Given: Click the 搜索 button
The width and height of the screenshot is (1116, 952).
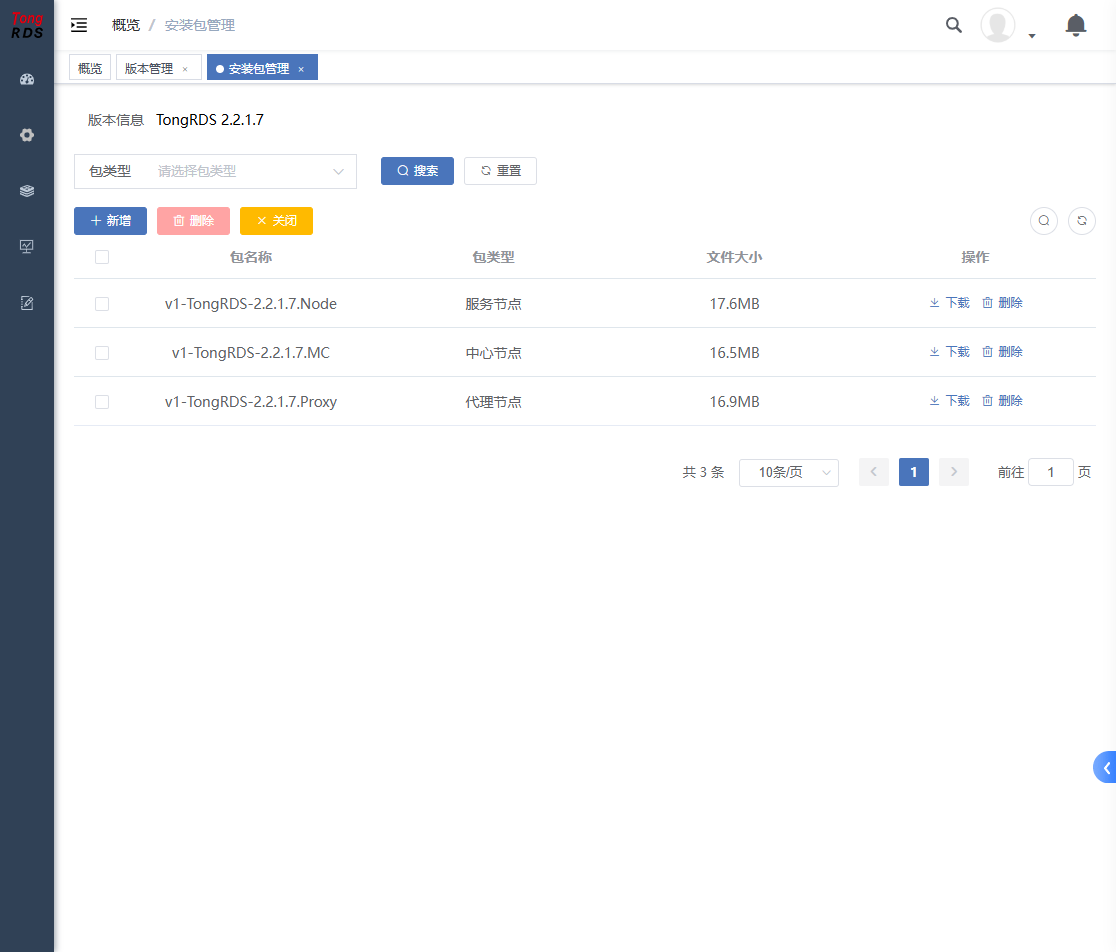Looking at the screenshot, I should pyautogui.click(x=417, y=171).
